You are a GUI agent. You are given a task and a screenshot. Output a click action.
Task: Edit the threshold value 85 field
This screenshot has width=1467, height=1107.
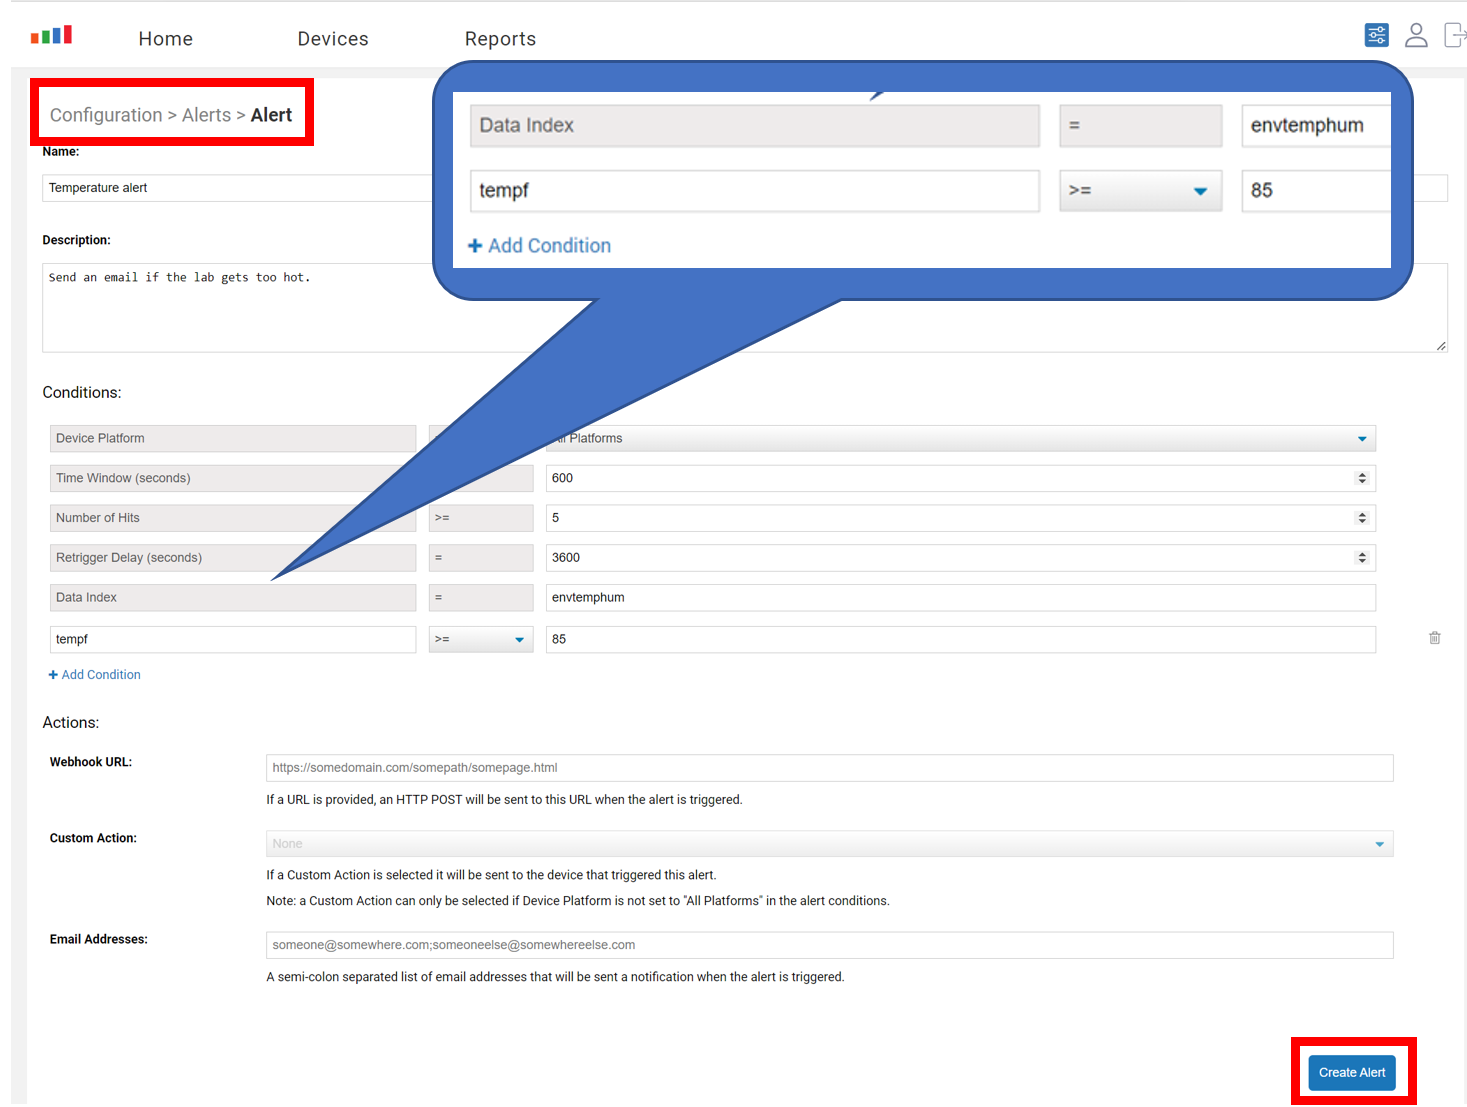click(961, 639)
